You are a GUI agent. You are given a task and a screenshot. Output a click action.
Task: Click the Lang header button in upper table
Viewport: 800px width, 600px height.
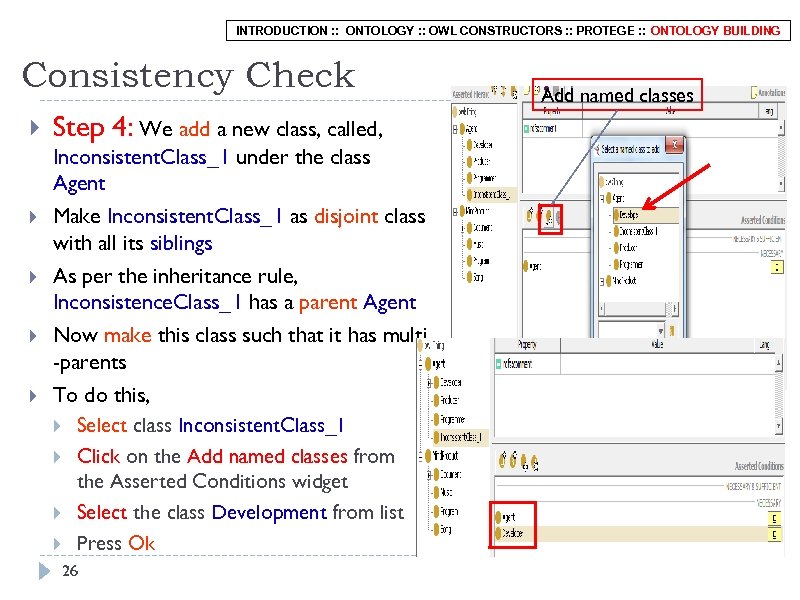769,111
